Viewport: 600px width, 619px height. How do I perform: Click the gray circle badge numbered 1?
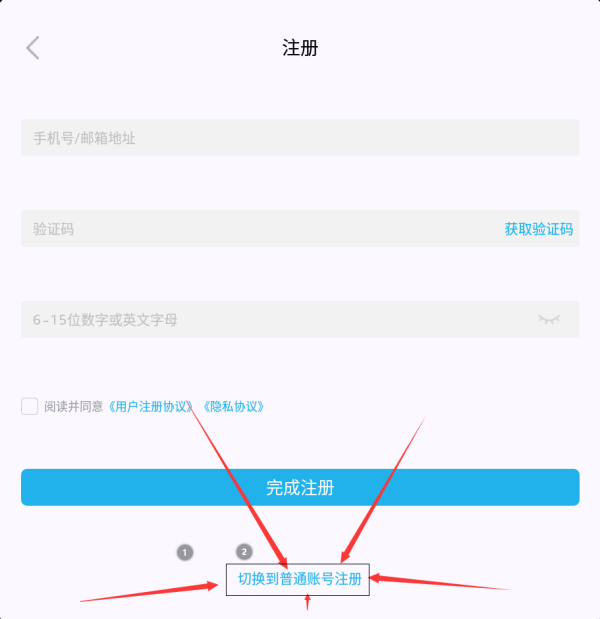coord(185,552)
